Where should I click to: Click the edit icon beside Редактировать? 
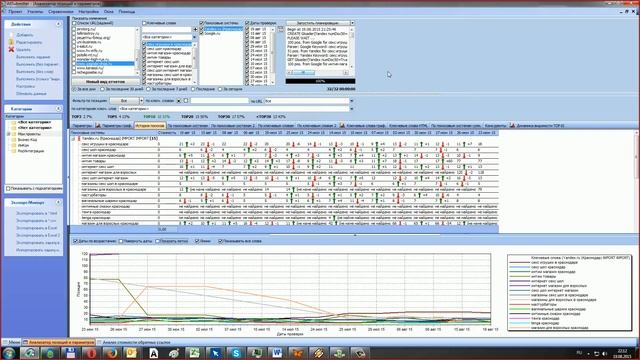(11, 42)
